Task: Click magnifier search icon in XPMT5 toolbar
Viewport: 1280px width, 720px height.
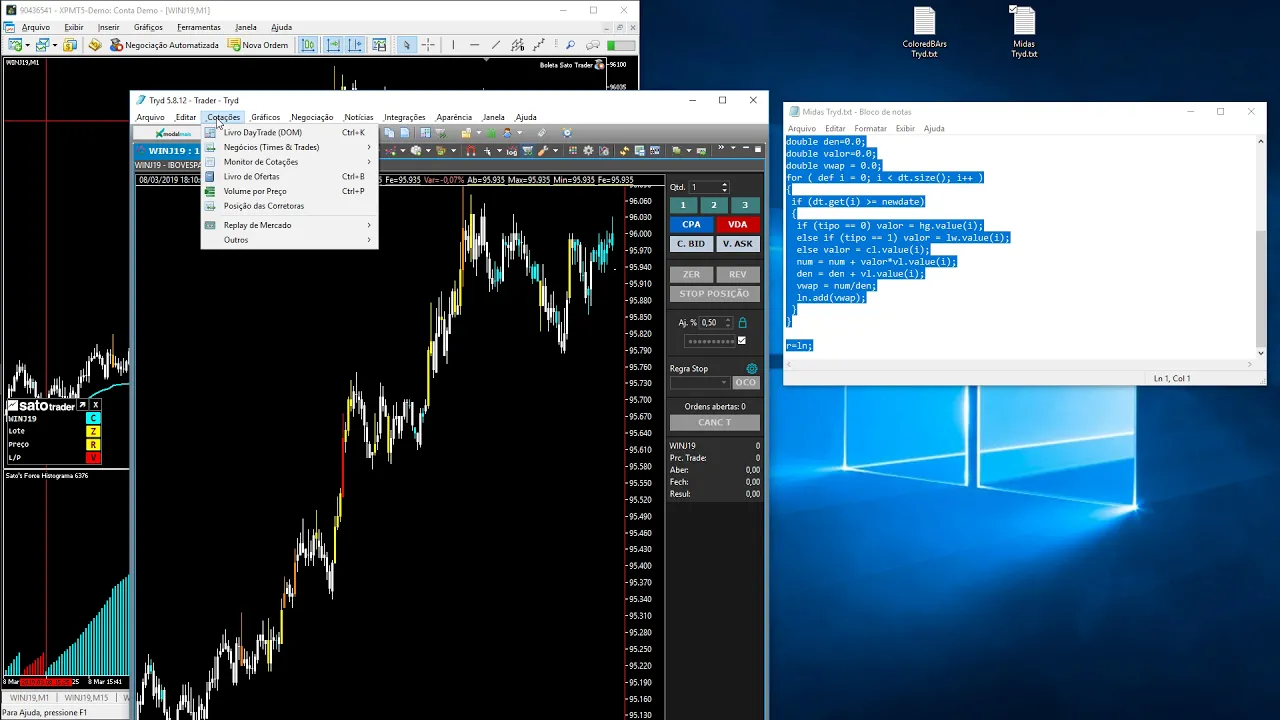Action: tap(570, 45)
